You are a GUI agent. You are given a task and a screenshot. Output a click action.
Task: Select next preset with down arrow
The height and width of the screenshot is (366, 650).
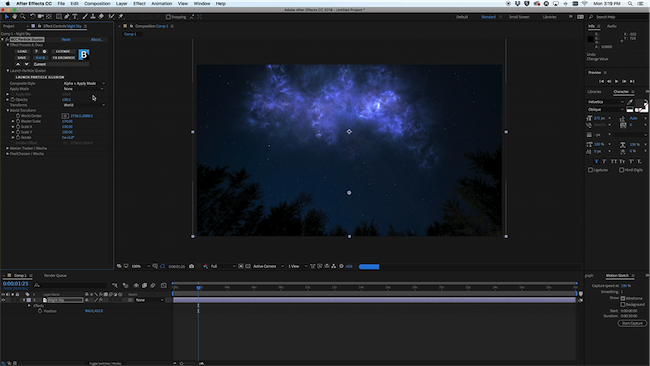[27, 64]
